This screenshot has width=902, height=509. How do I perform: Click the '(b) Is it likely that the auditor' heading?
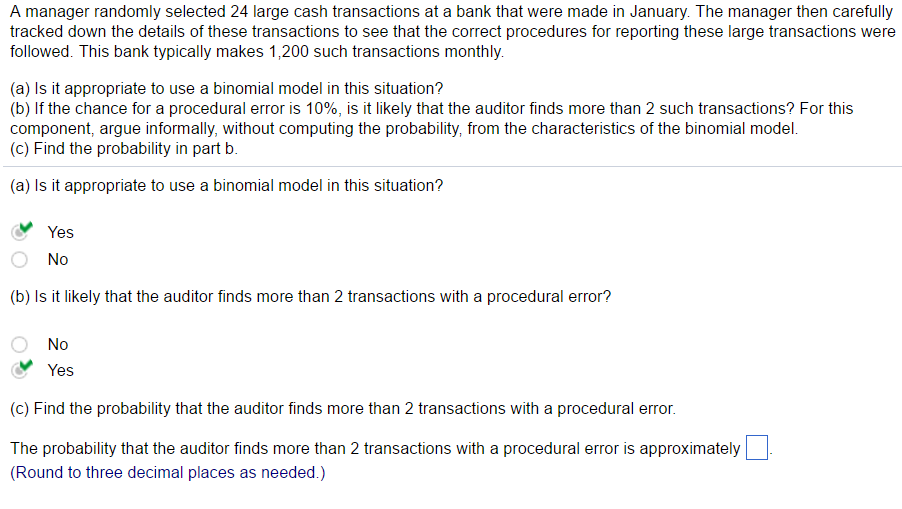click(310, 297)
